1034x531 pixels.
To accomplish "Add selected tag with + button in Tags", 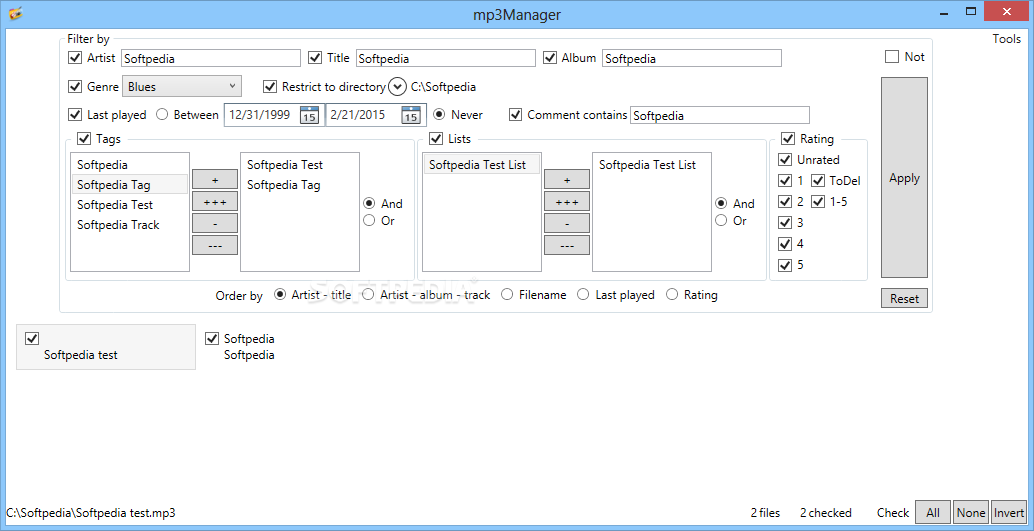I will click(215, 179).
